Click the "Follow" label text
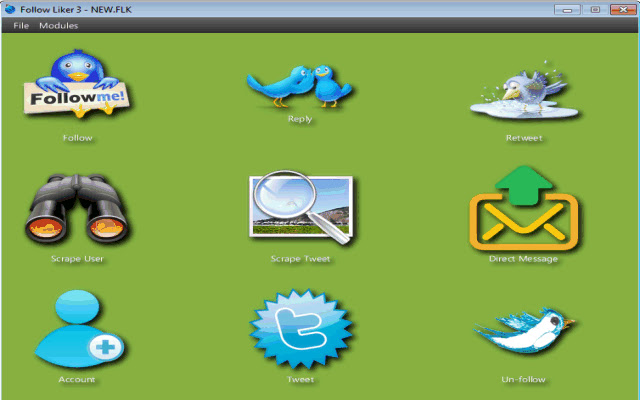Viewport: 640px width, 400px height. click(x=78, y=138)
